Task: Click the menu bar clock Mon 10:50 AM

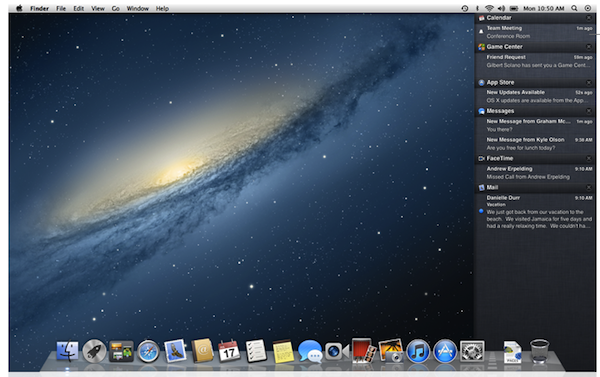Action: 543,8
